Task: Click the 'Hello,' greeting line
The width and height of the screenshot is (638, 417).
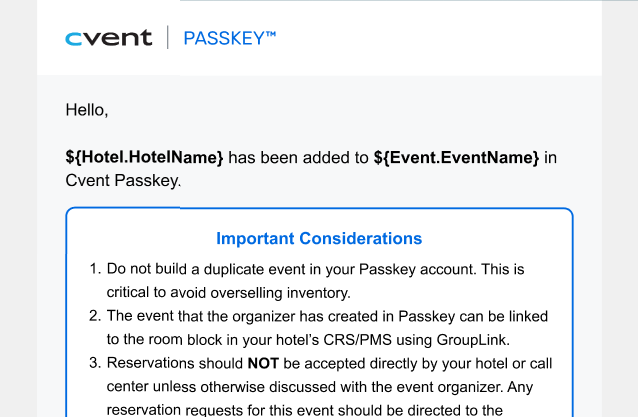Action: coord(87,110)
